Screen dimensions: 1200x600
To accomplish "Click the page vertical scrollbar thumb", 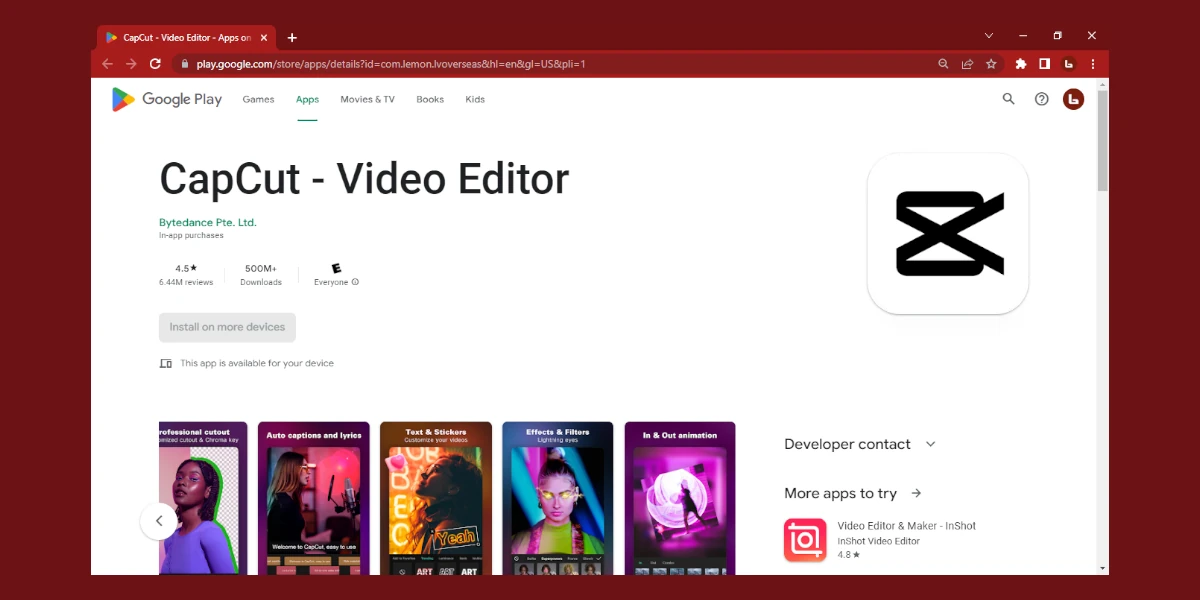I will 1103,141.
